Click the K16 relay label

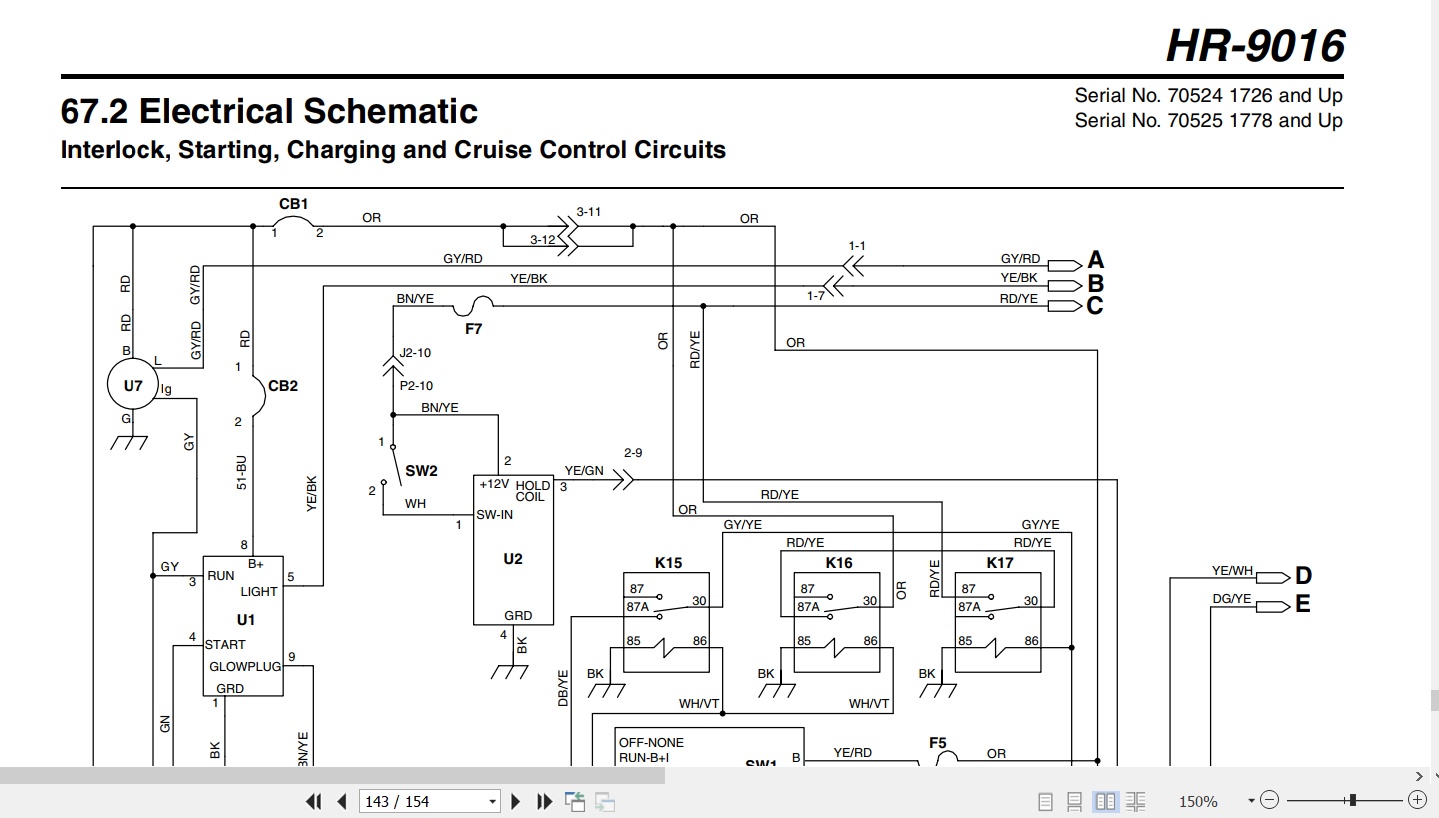tap(839, 563)
